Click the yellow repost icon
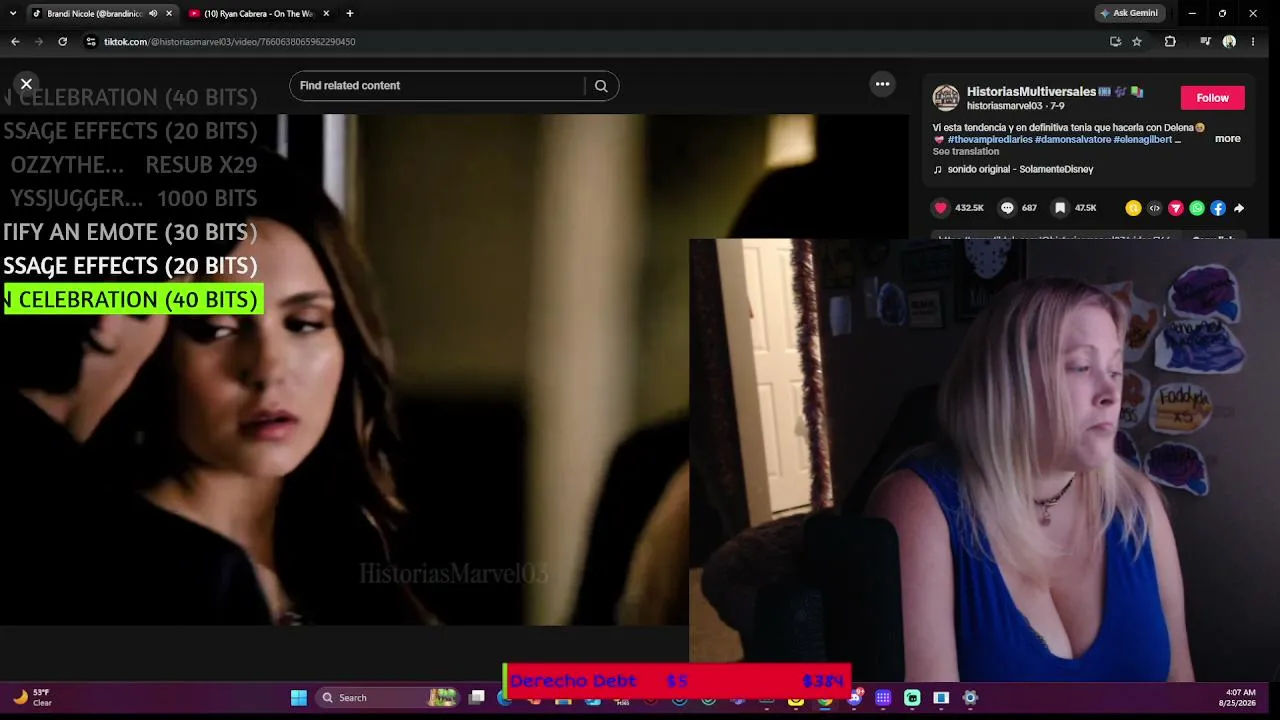The image size is (1280, 720). [x=1133, y=208]
